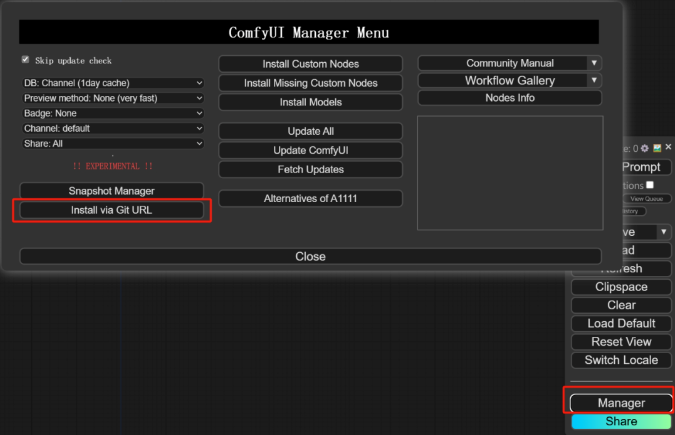
Task: Click the Clear button
Action: [x=621, y=305]
